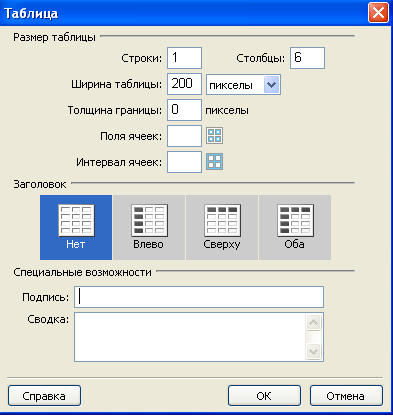Click inside the 'Сводка' summary text area
The width and height of the screenshot is (393, 416).
point(190,337)
